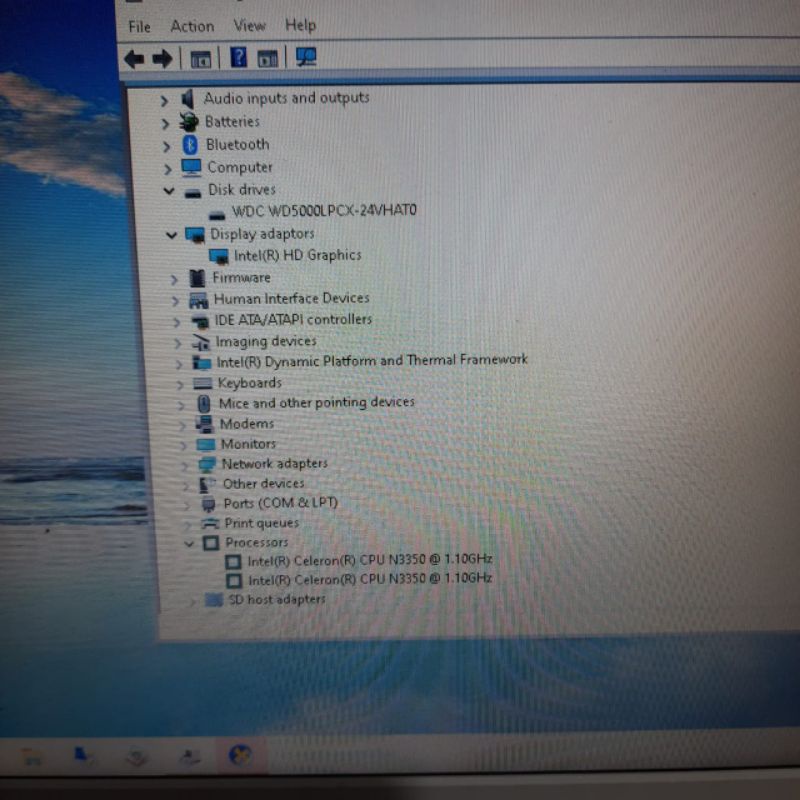Click the Keyboards icon
800x800 pixels.
click(x=203, y=384)
